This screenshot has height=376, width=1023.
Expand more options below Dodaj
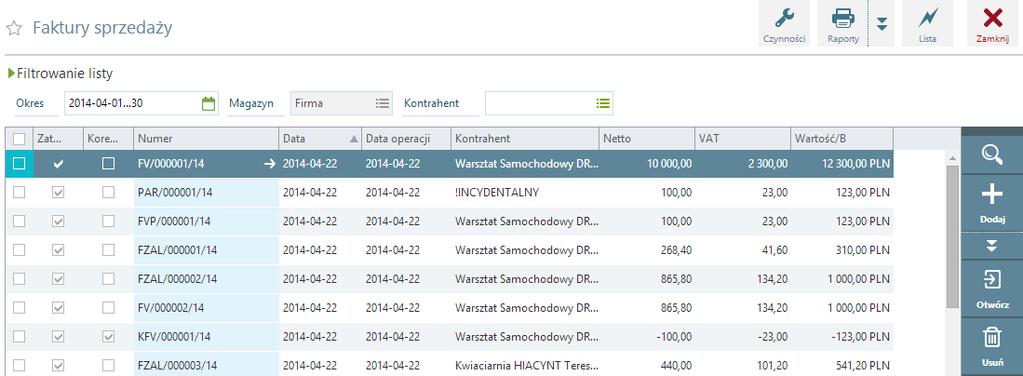click(x=992, y=245)
